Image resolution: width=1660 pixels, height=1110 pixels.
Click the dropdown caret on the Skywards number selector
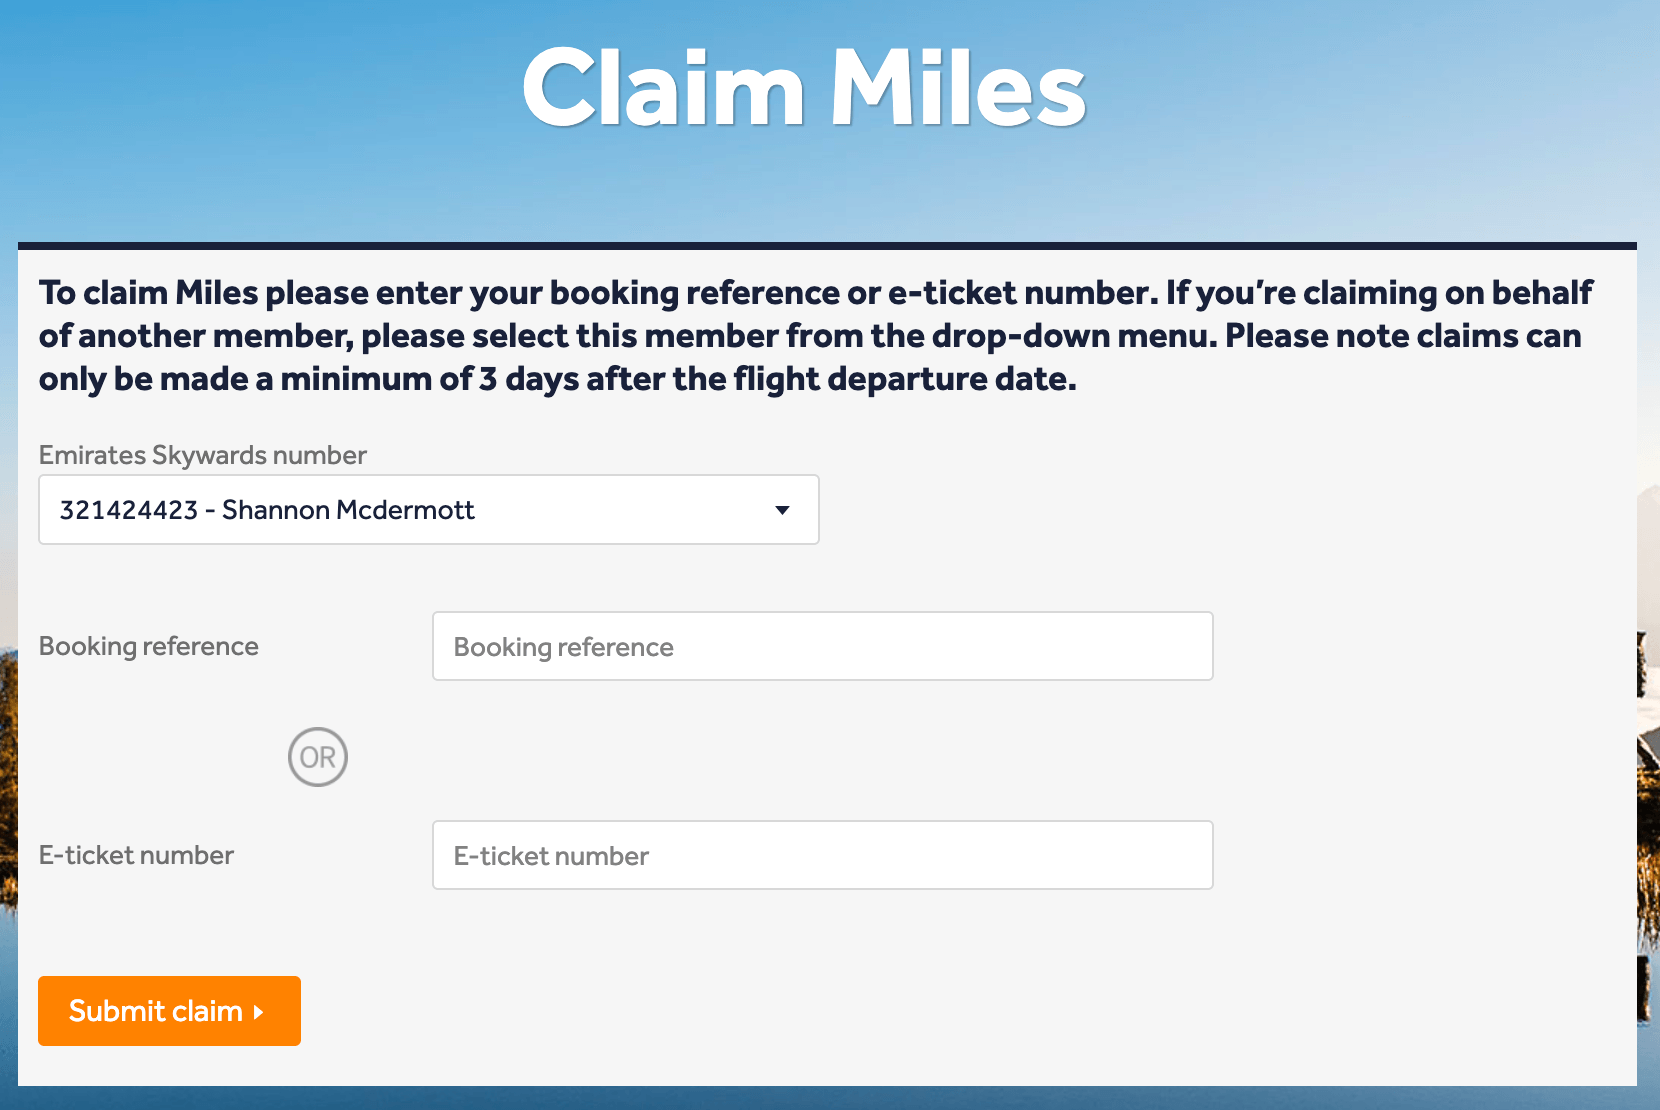coord(781,510)
